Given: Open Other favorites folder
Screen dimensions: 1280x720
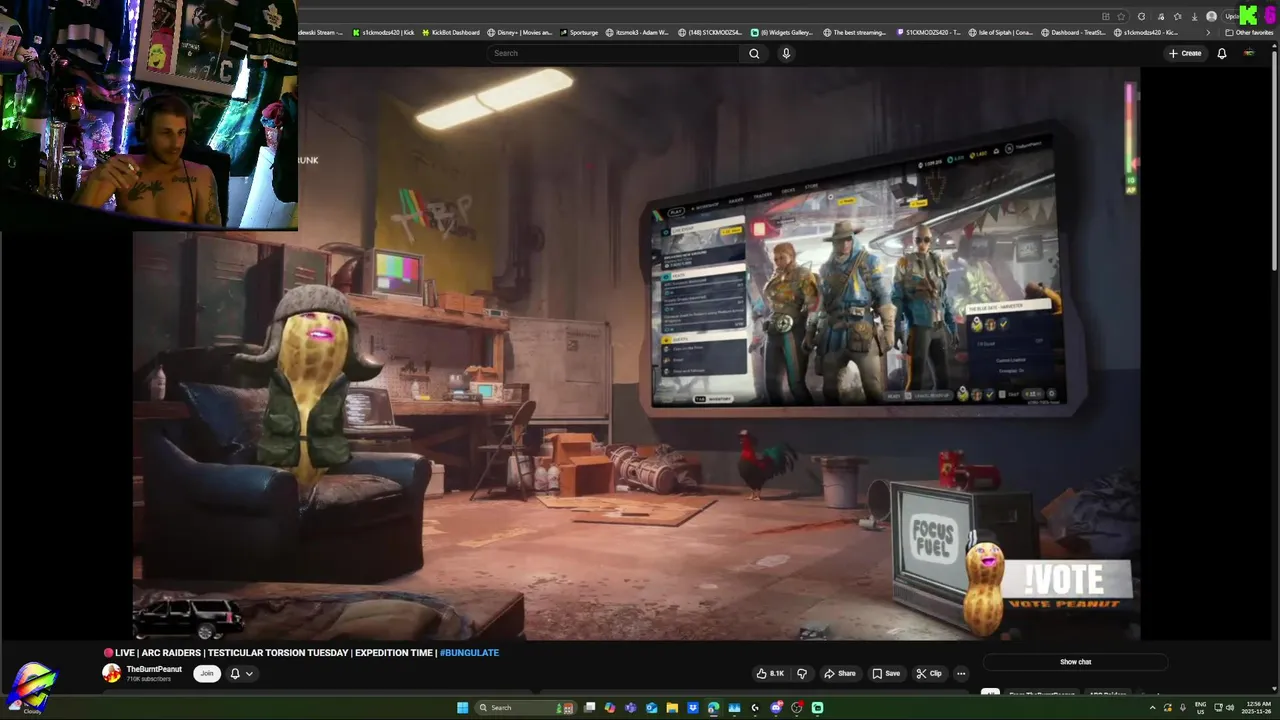Looking at the screenshot, I should pos(1249,32).
